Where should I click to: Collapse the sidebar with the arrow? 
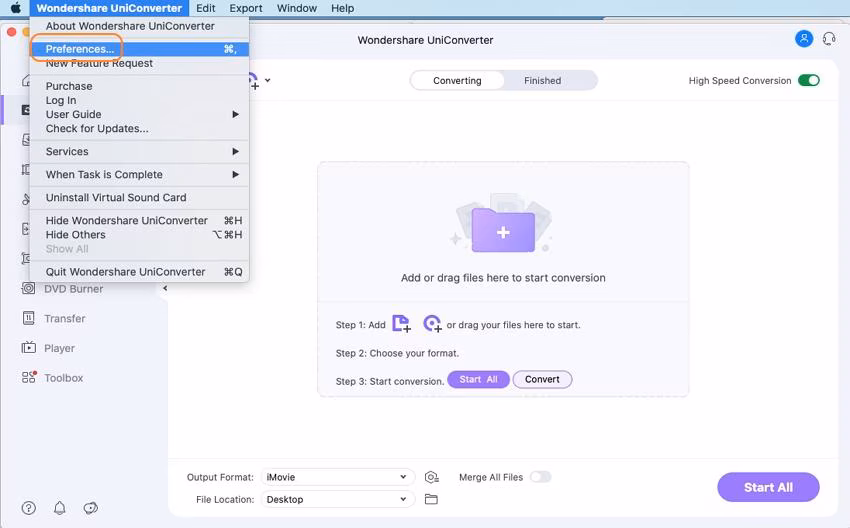pos(165,288)
